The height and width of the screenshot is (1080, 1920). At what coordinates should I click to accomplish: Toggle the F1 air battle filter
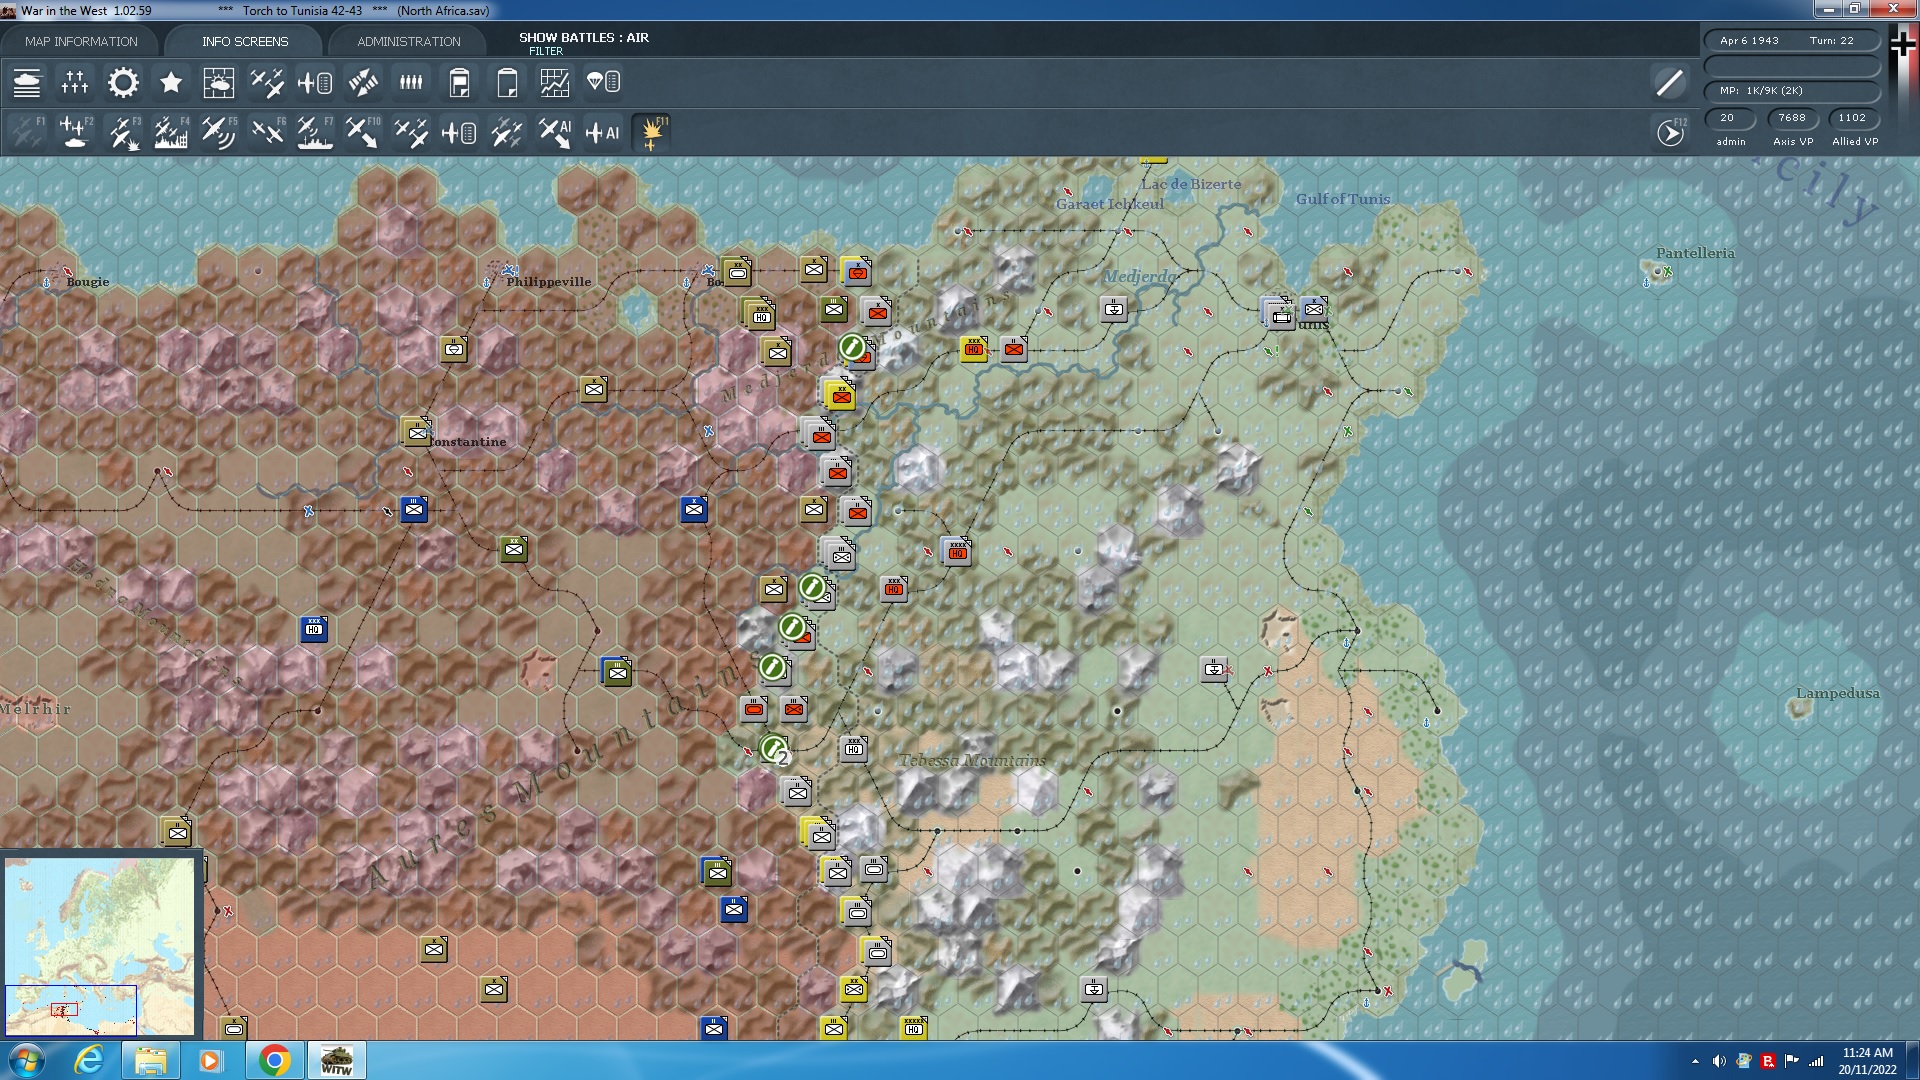point(27,131)
